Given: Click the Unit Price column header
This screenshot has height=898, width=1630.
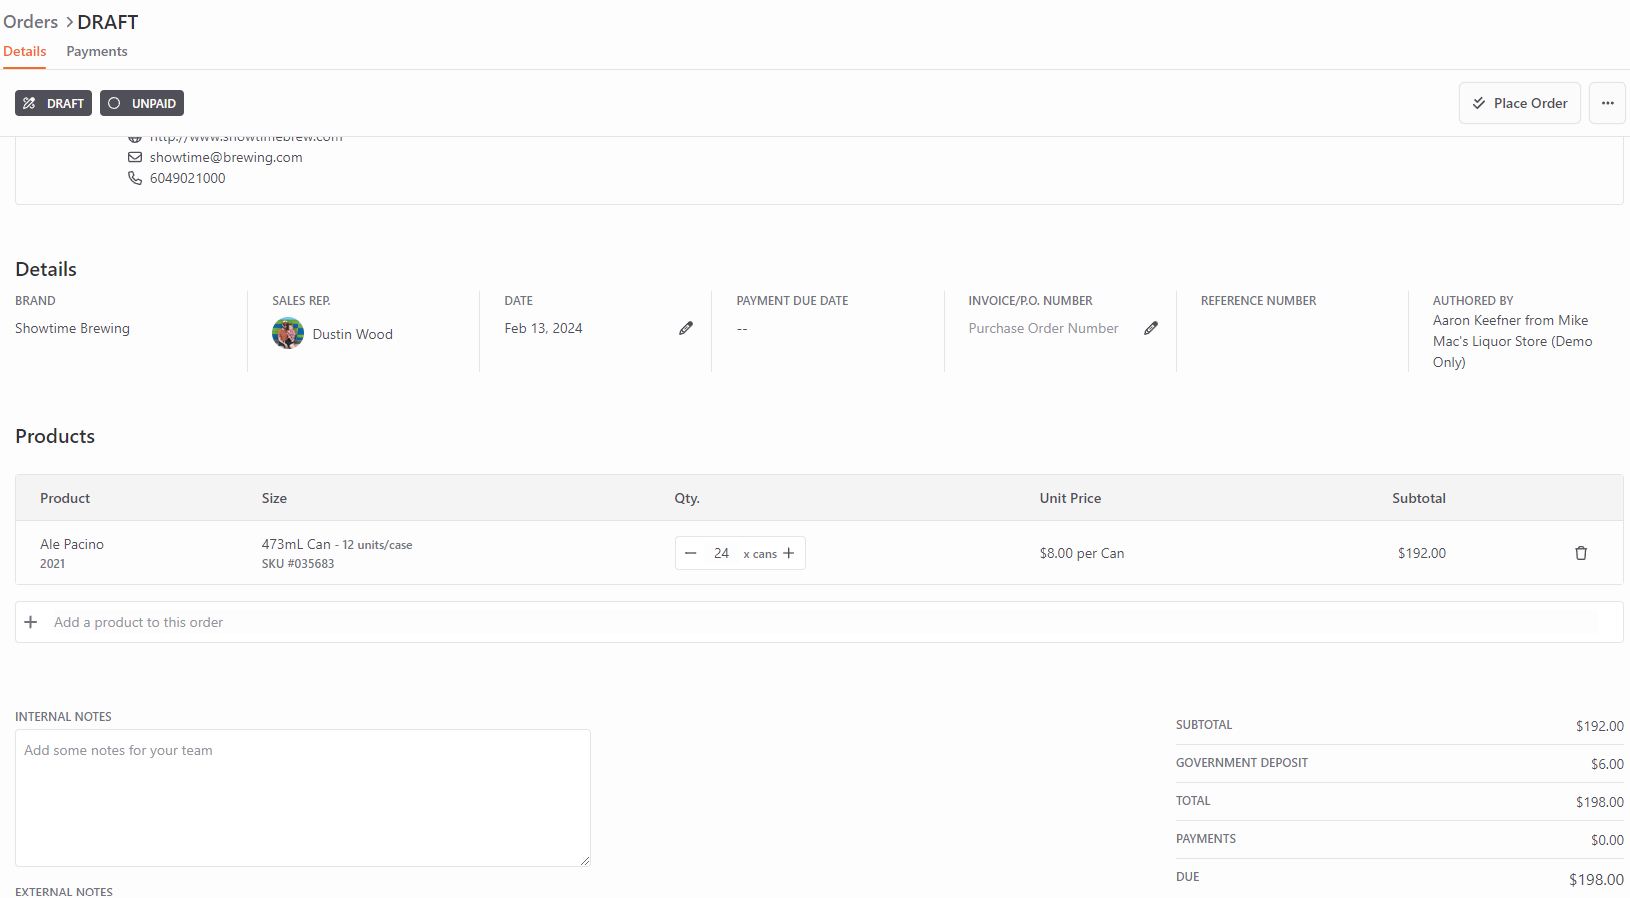Looking at the screenshot, I should [x=1070, y=498].
